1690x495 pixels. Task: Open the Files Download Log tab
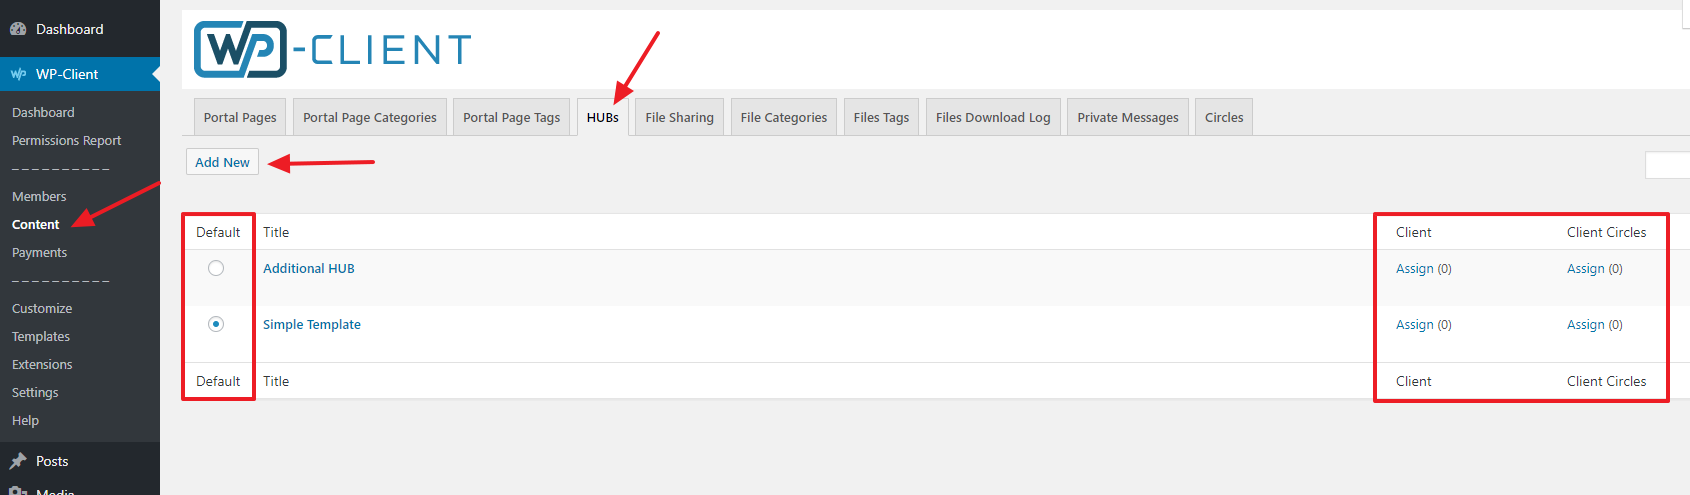pos(993,117)
